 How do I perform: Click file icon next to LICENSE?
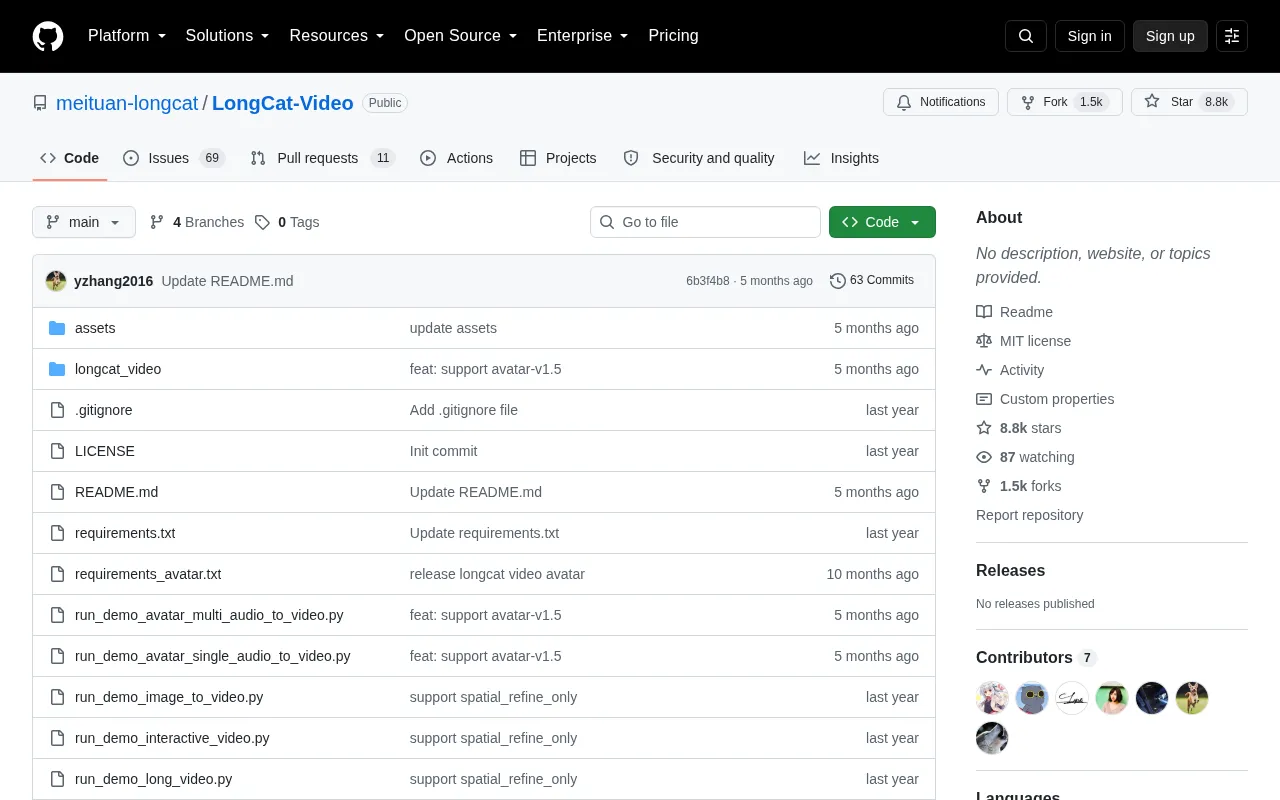pos(57,451)
